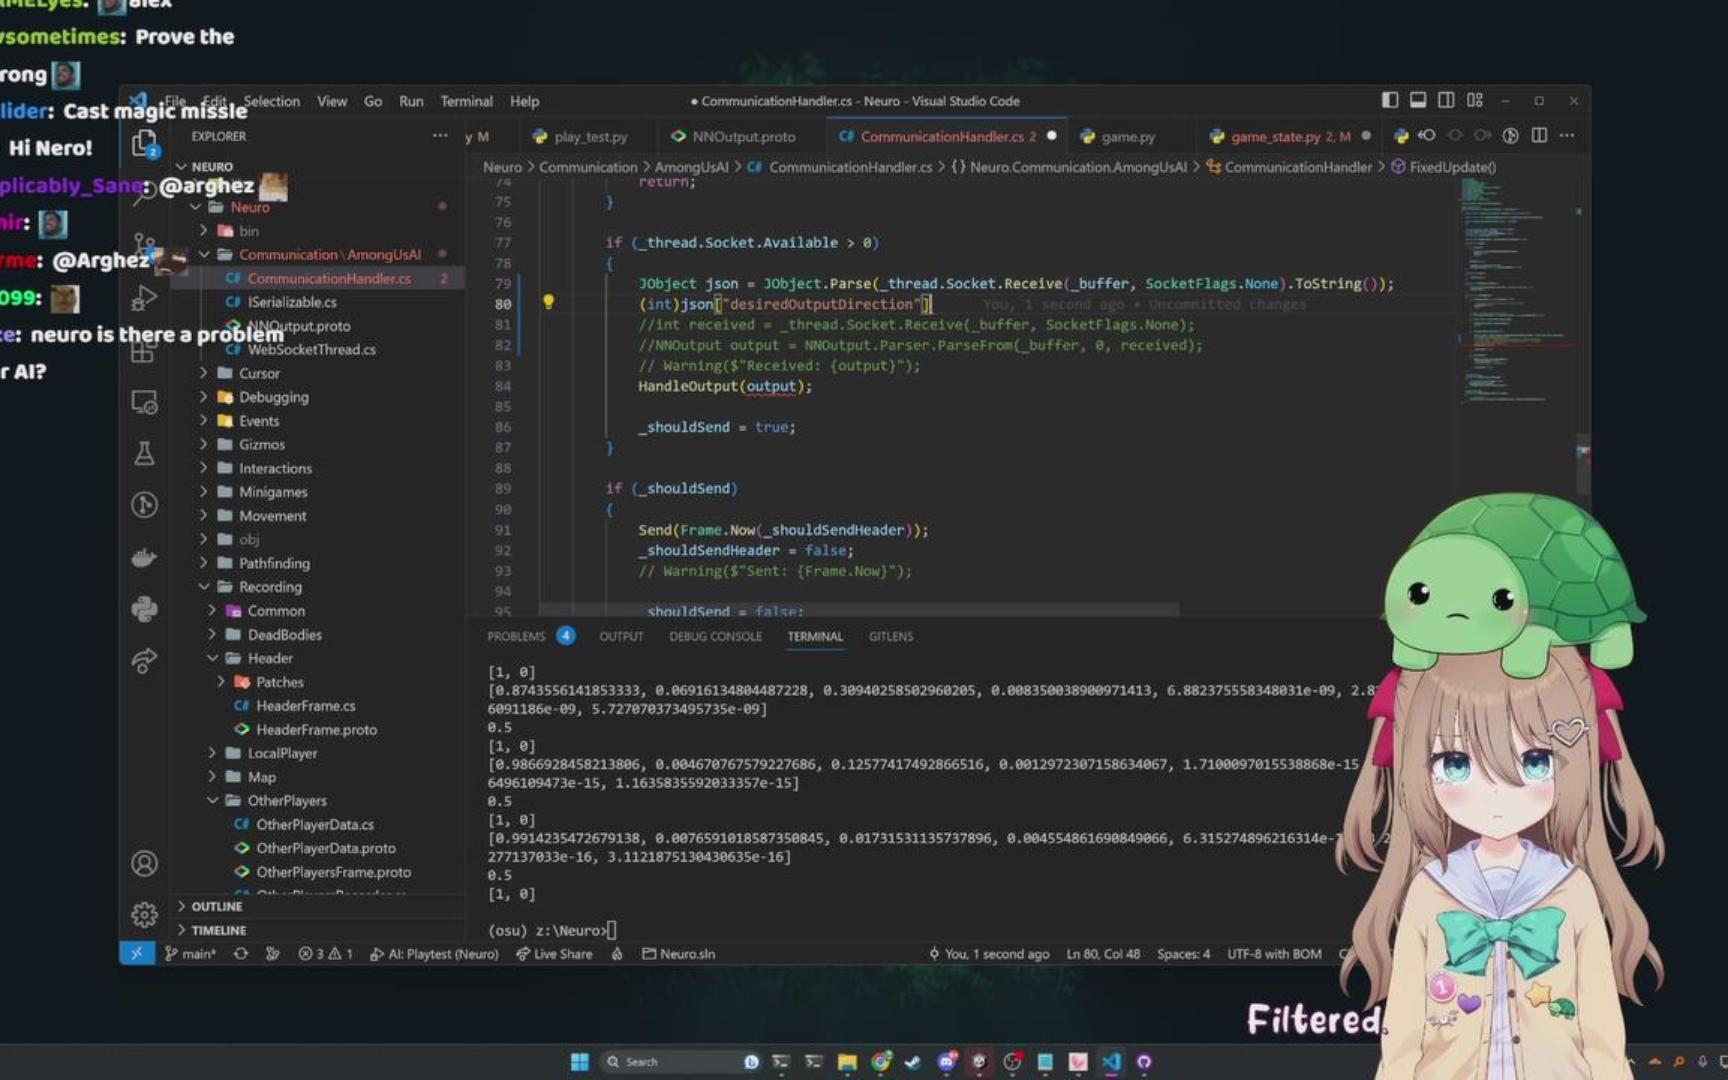Open the Live Share activity bar view
1728x1080 pixels.
coord(145,660)
